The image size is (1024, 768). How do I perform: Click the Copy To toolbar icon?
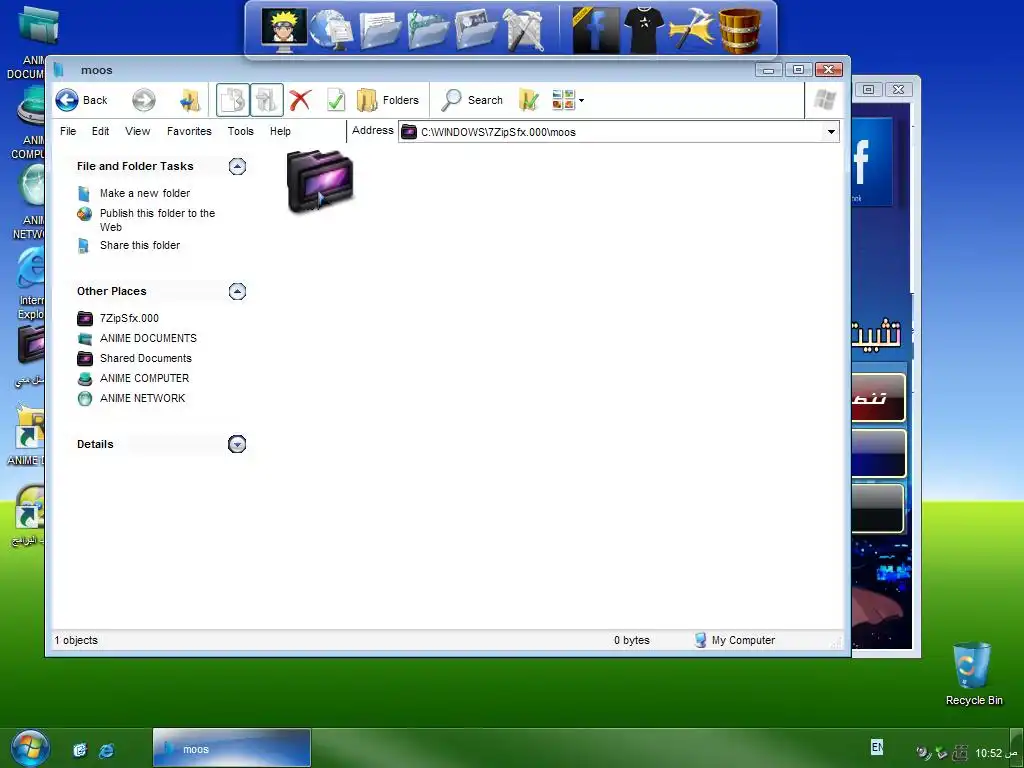[x=232, y=100]
